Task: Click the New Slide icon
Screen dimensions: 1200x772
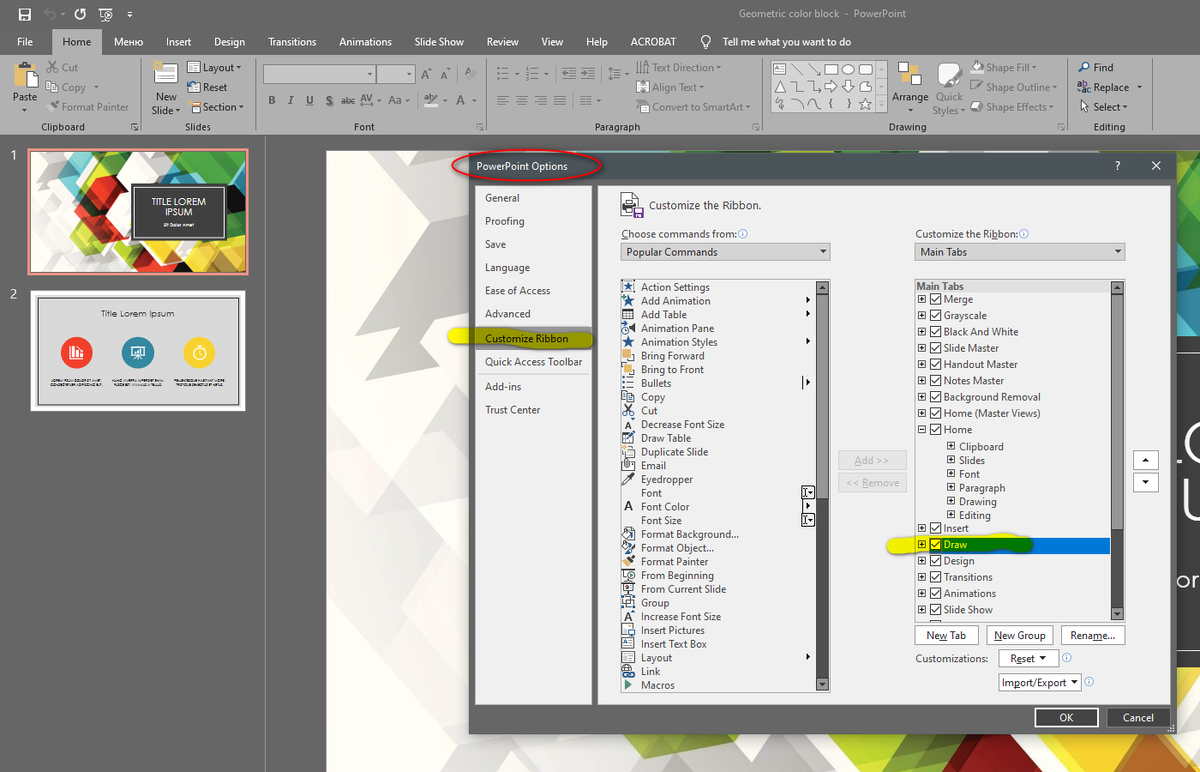Action: pyautogui.click(x=165, y=74)
